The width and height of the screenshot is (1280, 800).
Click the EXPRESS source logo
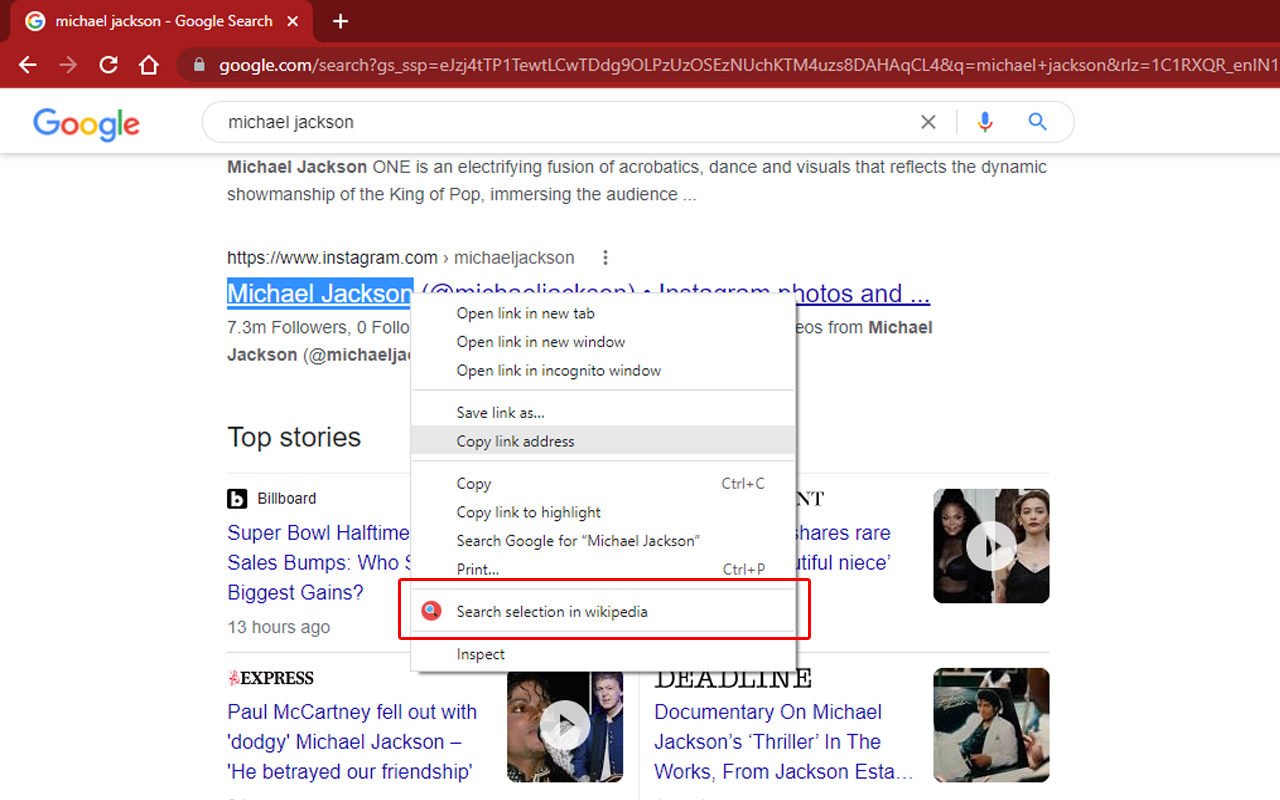click(271, 678)
